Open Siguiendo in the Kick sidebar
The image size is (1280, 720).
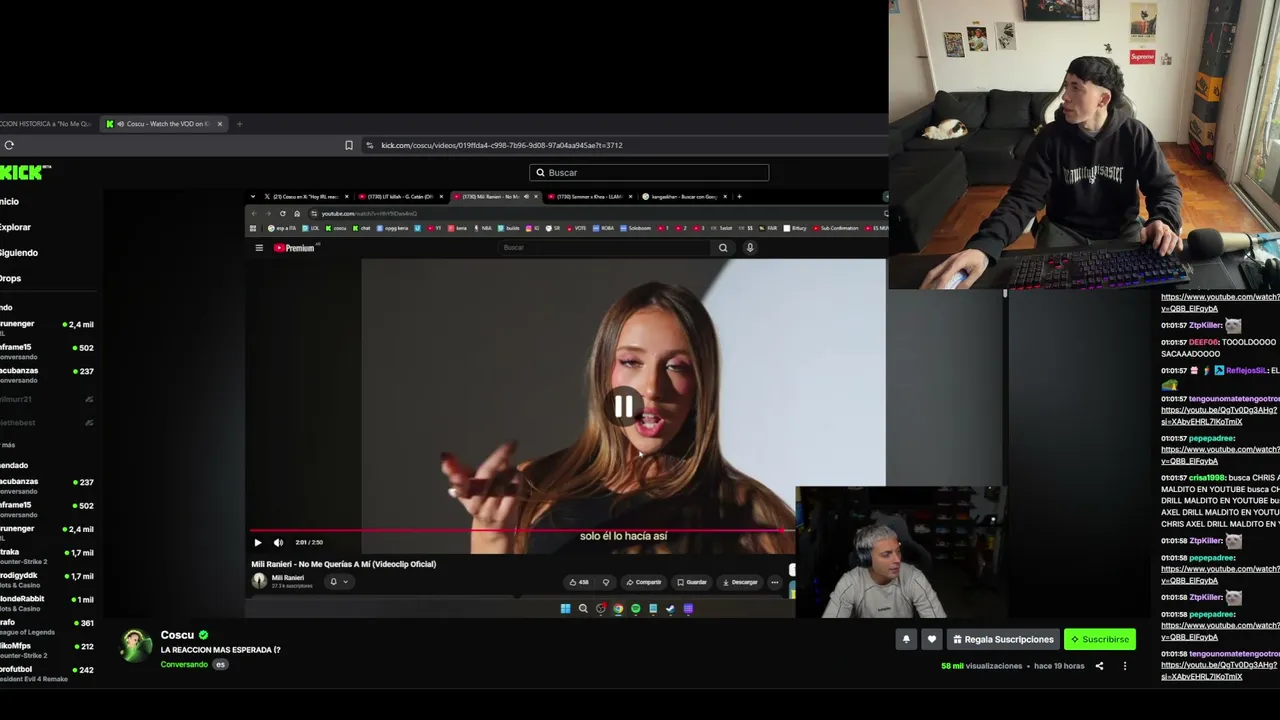click(x=19, y=253)
